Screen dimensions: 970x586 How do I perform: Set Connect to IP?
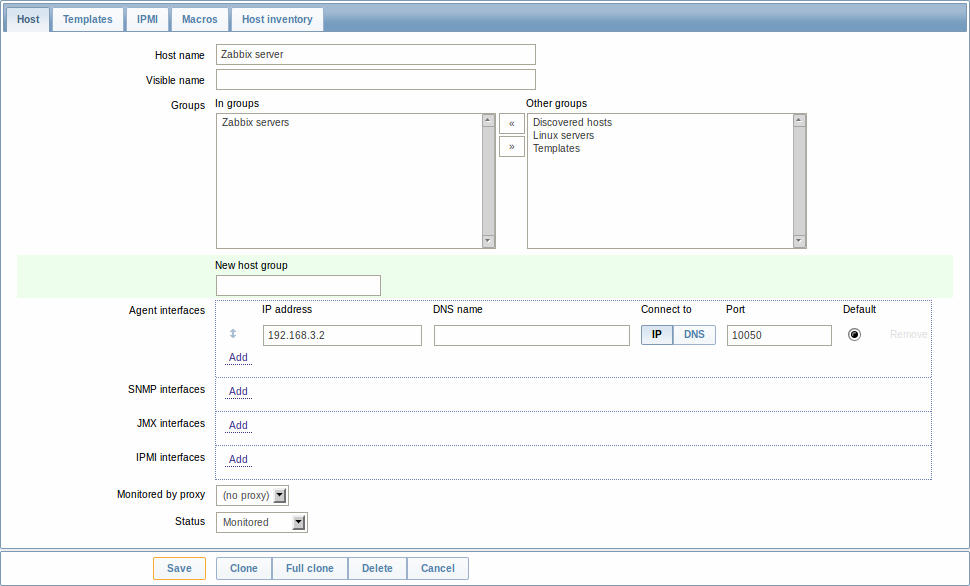656,335
